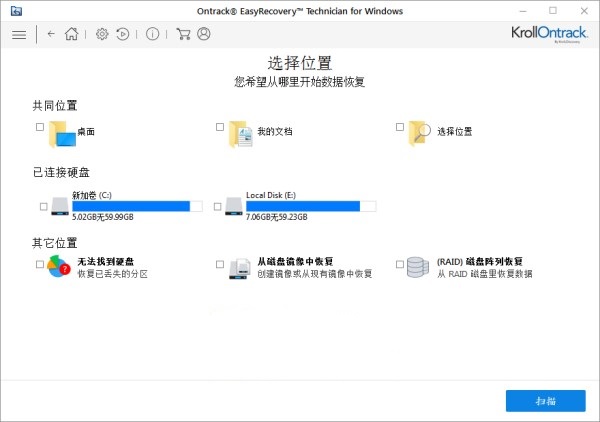
Task: Open the user account icon
Action: click(x=204, y=34)
